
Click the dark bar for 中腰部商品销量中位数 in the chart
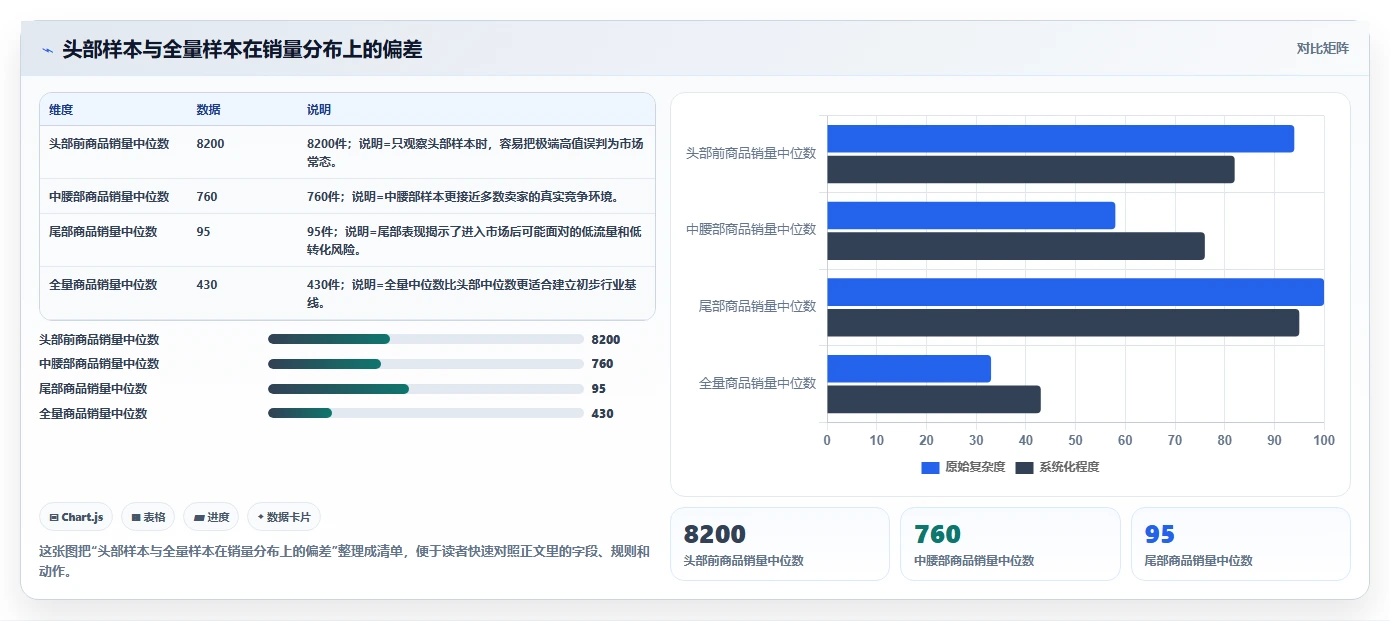click(1015, 246)
